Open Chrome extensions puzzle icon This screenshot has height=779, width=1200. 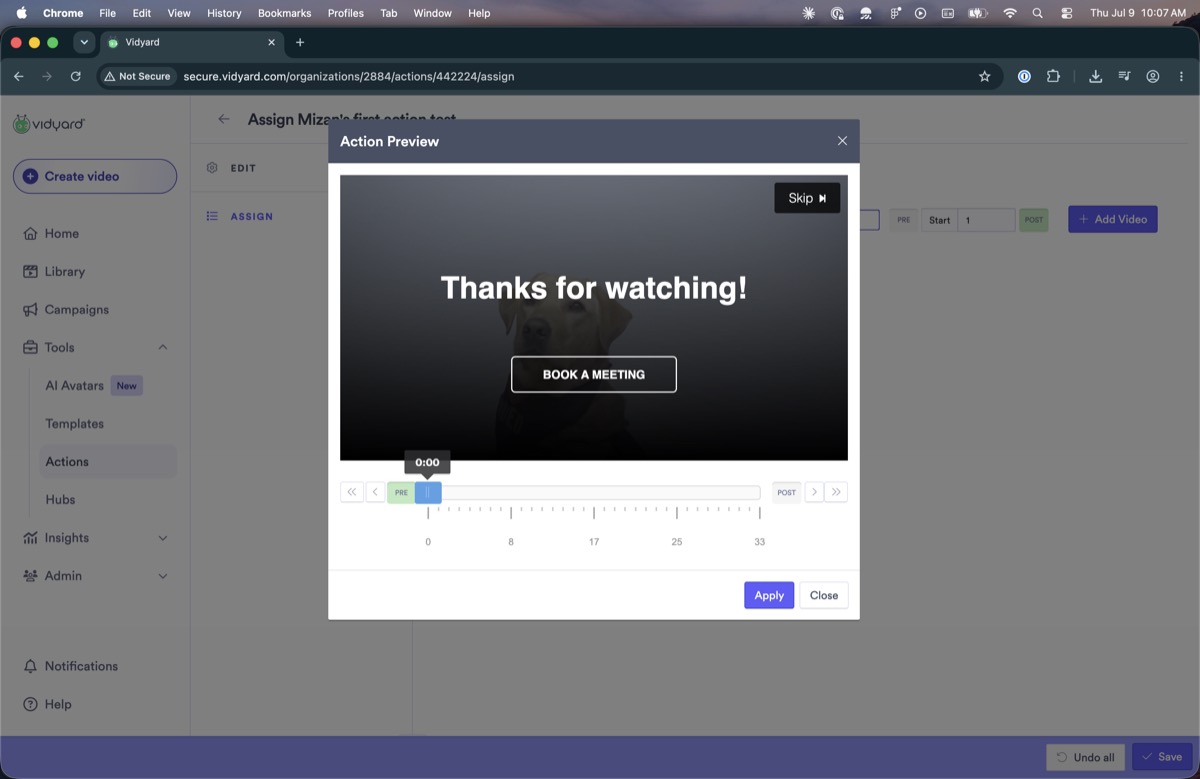coord(1053,76)
